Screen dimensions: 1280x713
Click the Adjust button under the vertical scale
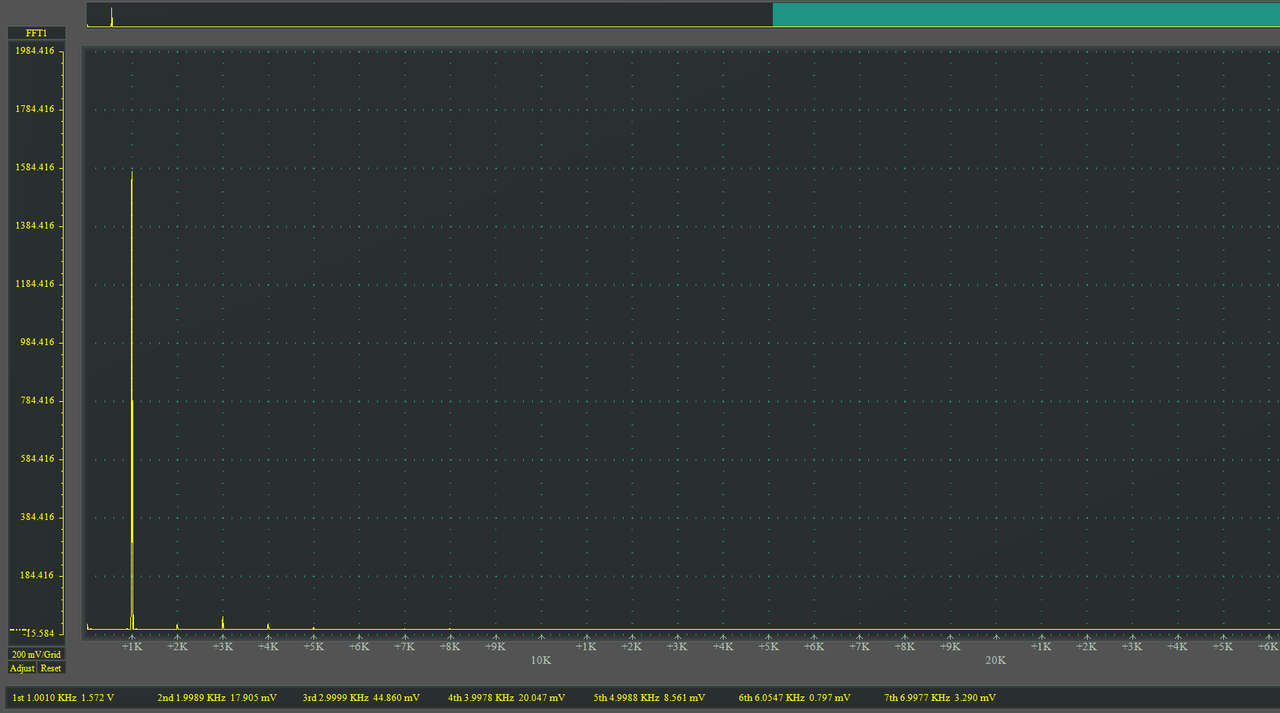coord(22,668)
